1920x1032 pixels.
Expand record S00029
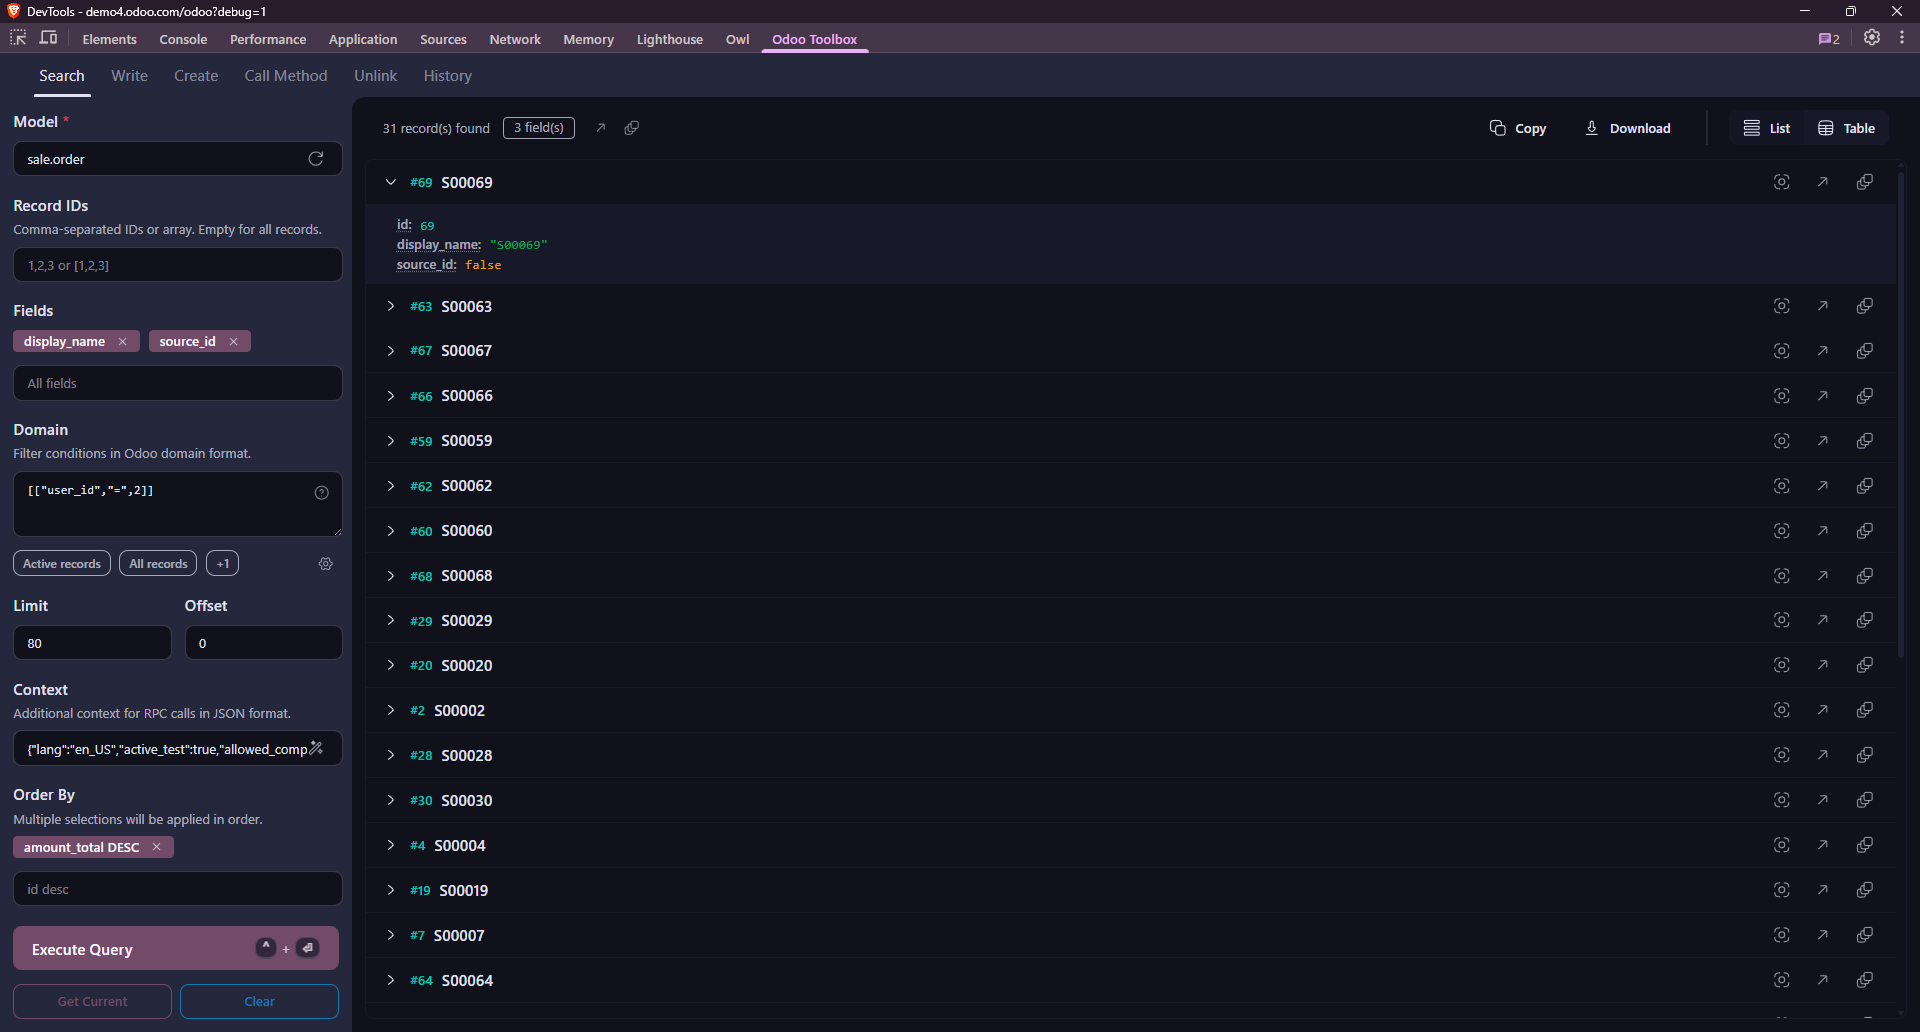point(390,620)
